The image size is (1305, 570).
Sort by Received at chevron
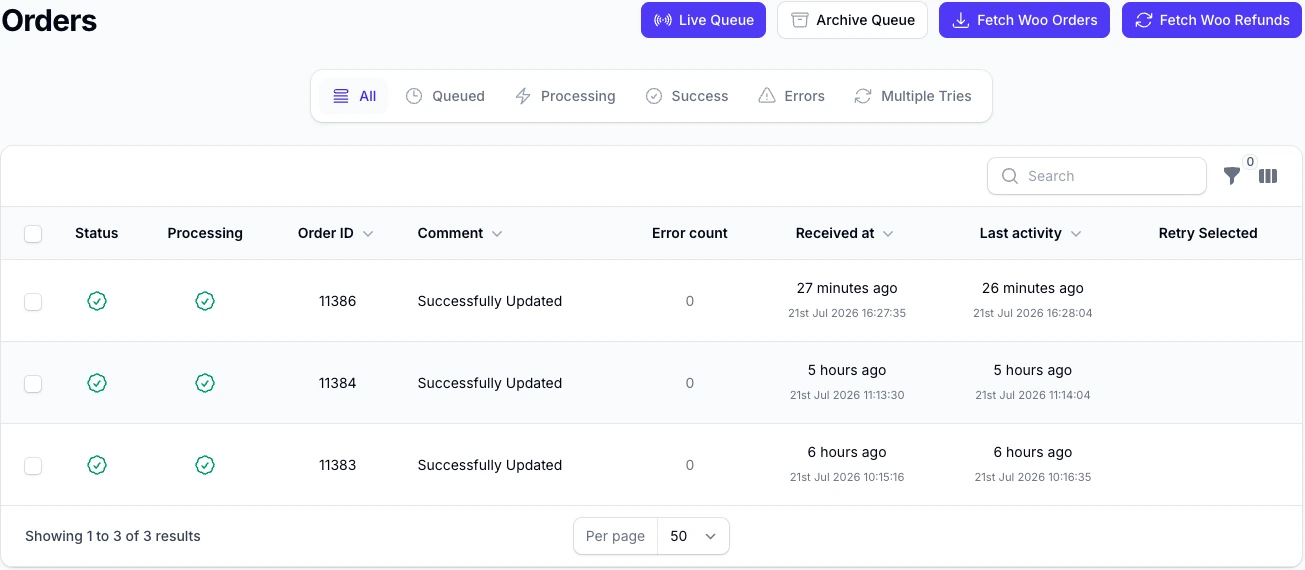click(888, 234)
